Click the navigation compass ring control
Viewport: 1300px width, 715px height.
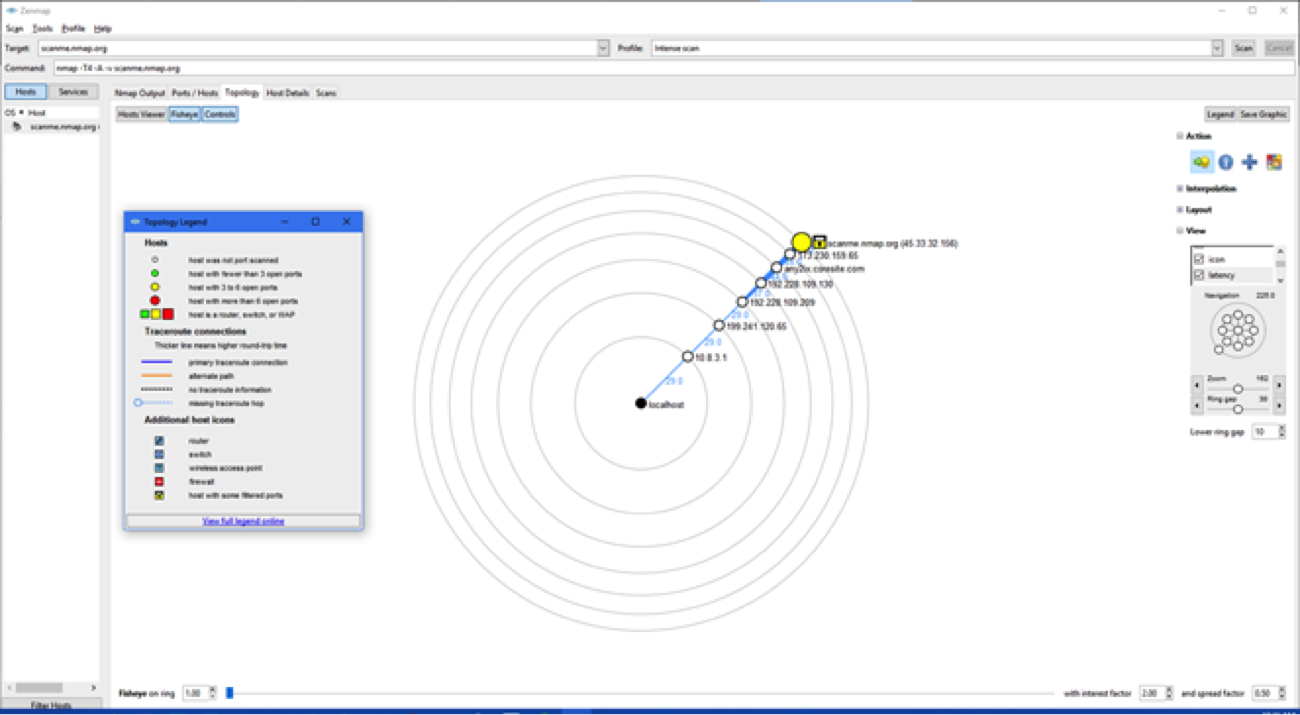tap(1237, 330)
